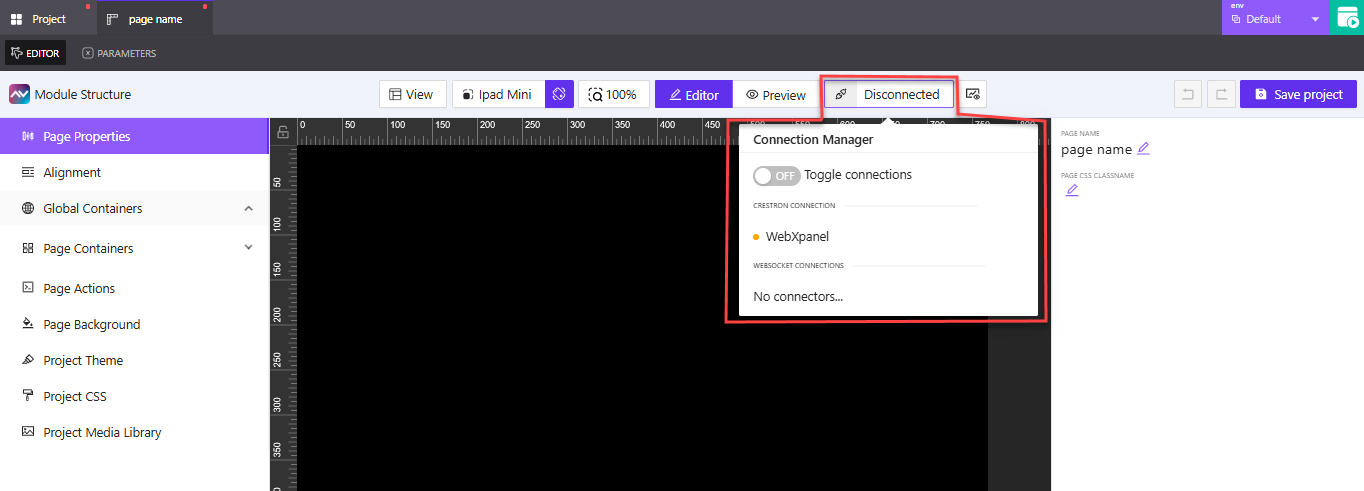This screenshot has width=1364, height=491.
Task: Collapse the Global Containers section
Action: tap(248, 208)
